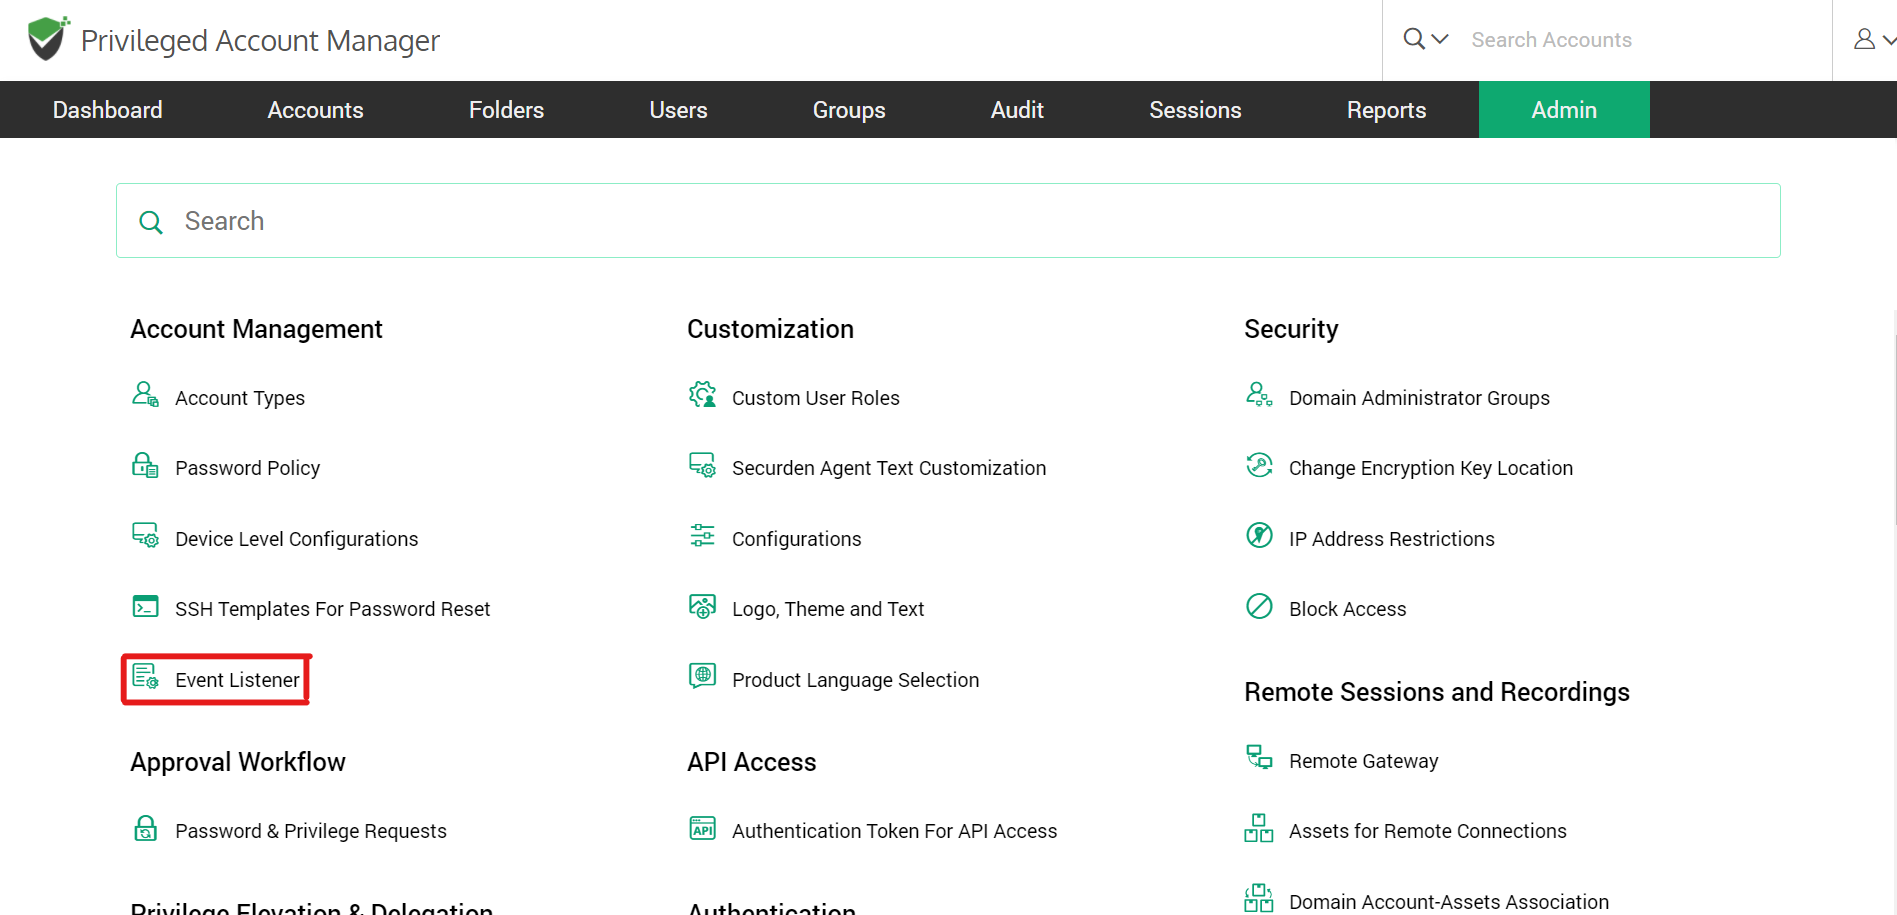
Task: Click the SSH Templates terminal icon
Action: click(145, 607)
